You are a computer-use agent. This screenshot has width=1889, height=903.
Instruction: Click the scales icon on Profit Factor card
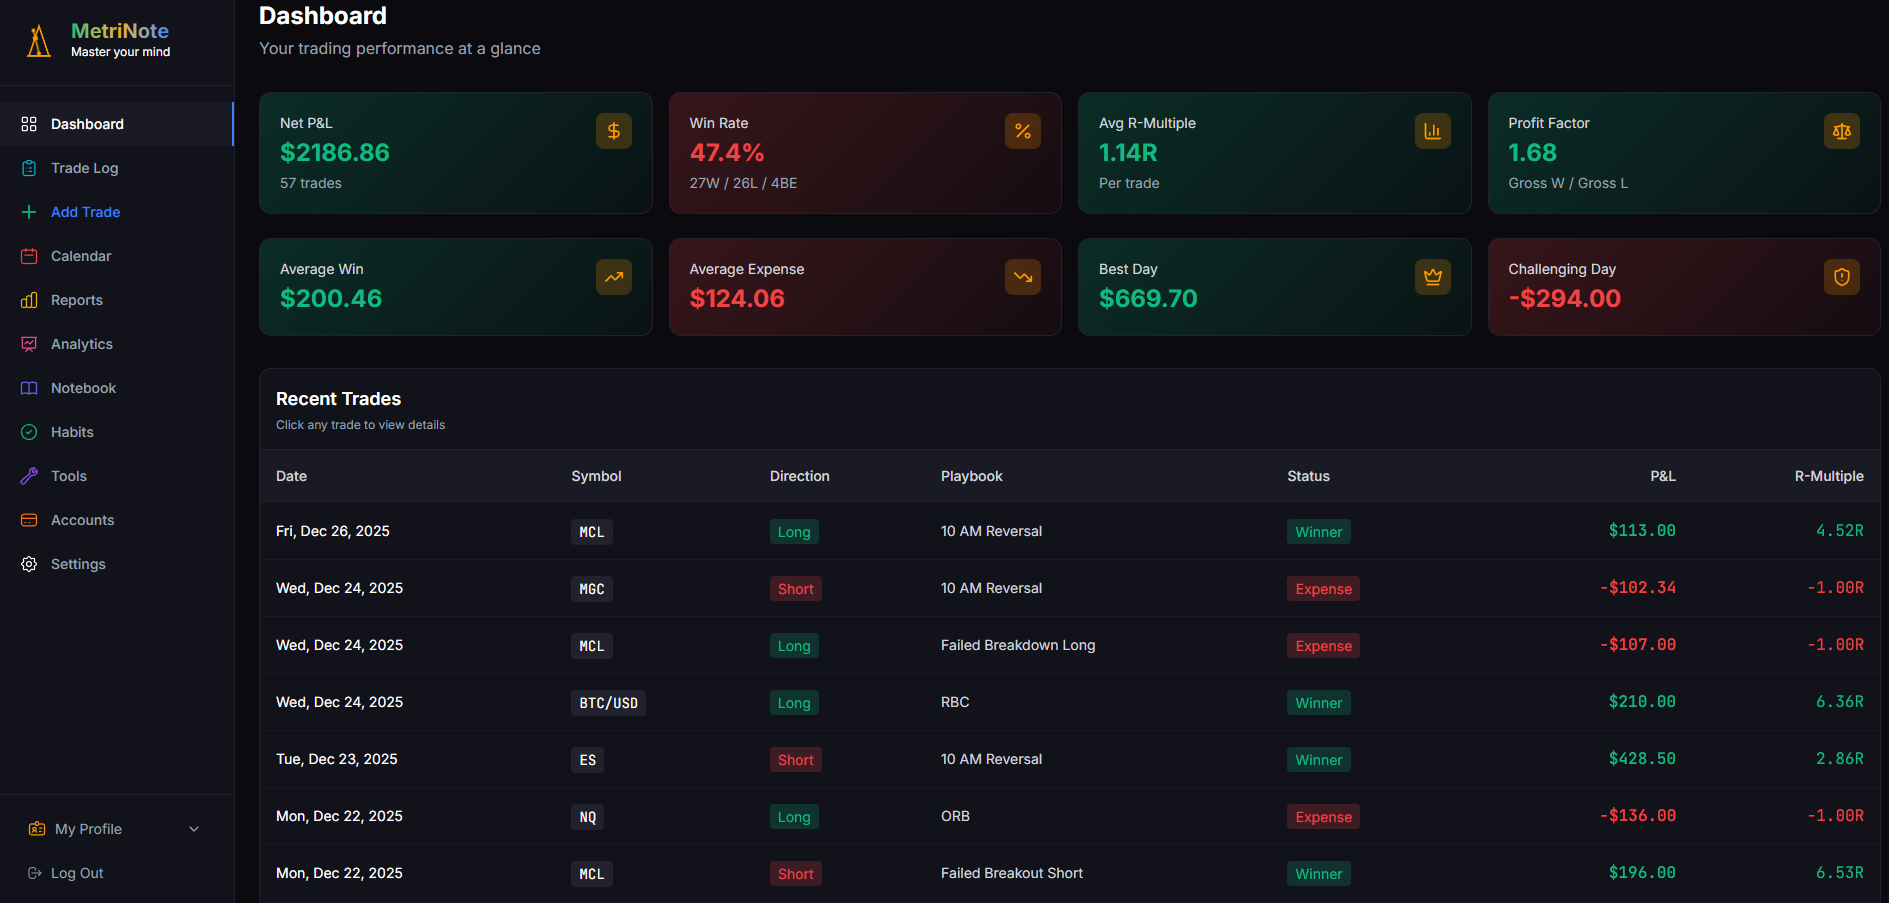1841,131
